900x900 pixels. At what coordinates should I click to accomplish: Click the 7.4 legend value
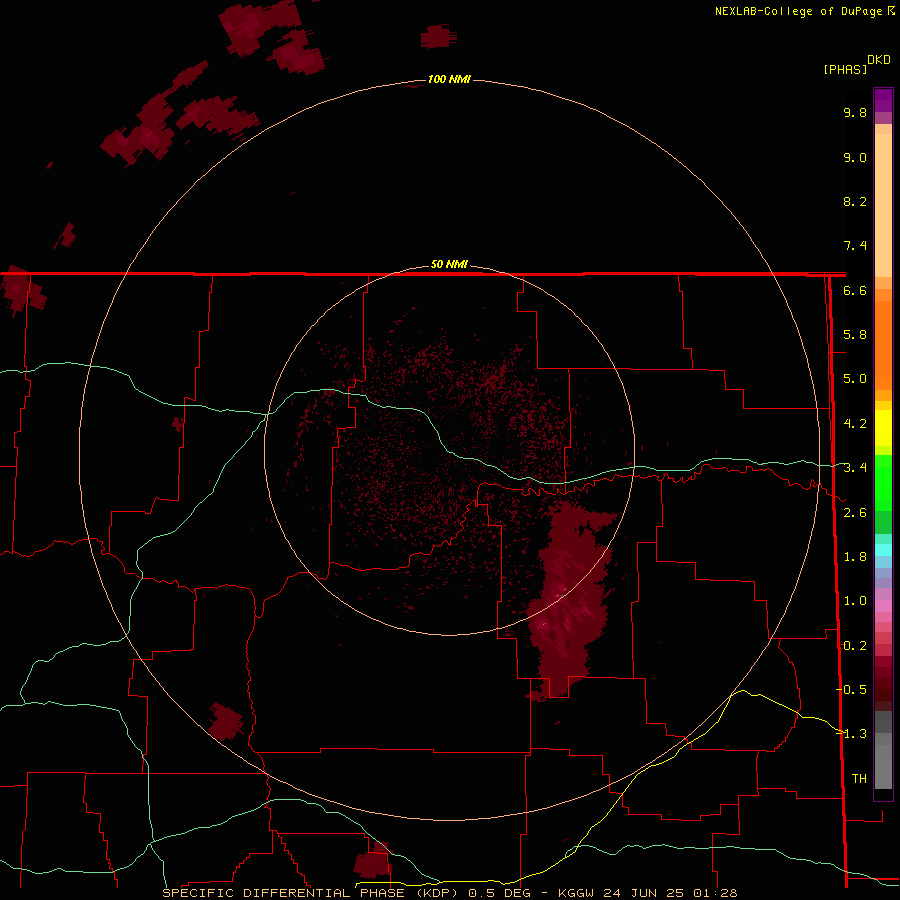[855, 246]
